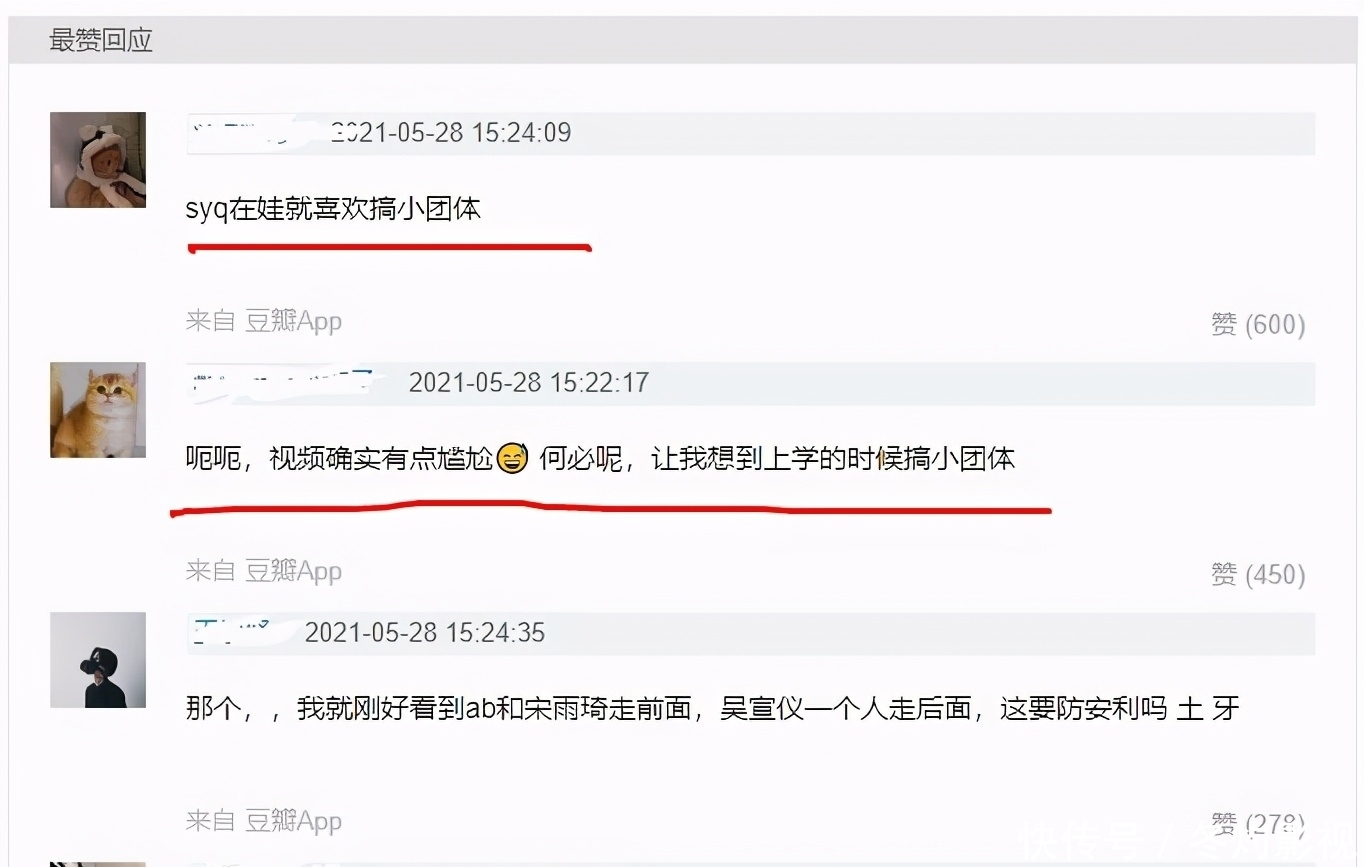
Task: Click the comment text syq在娃就喜欢搞小团体
Action: tap(333, 209)
